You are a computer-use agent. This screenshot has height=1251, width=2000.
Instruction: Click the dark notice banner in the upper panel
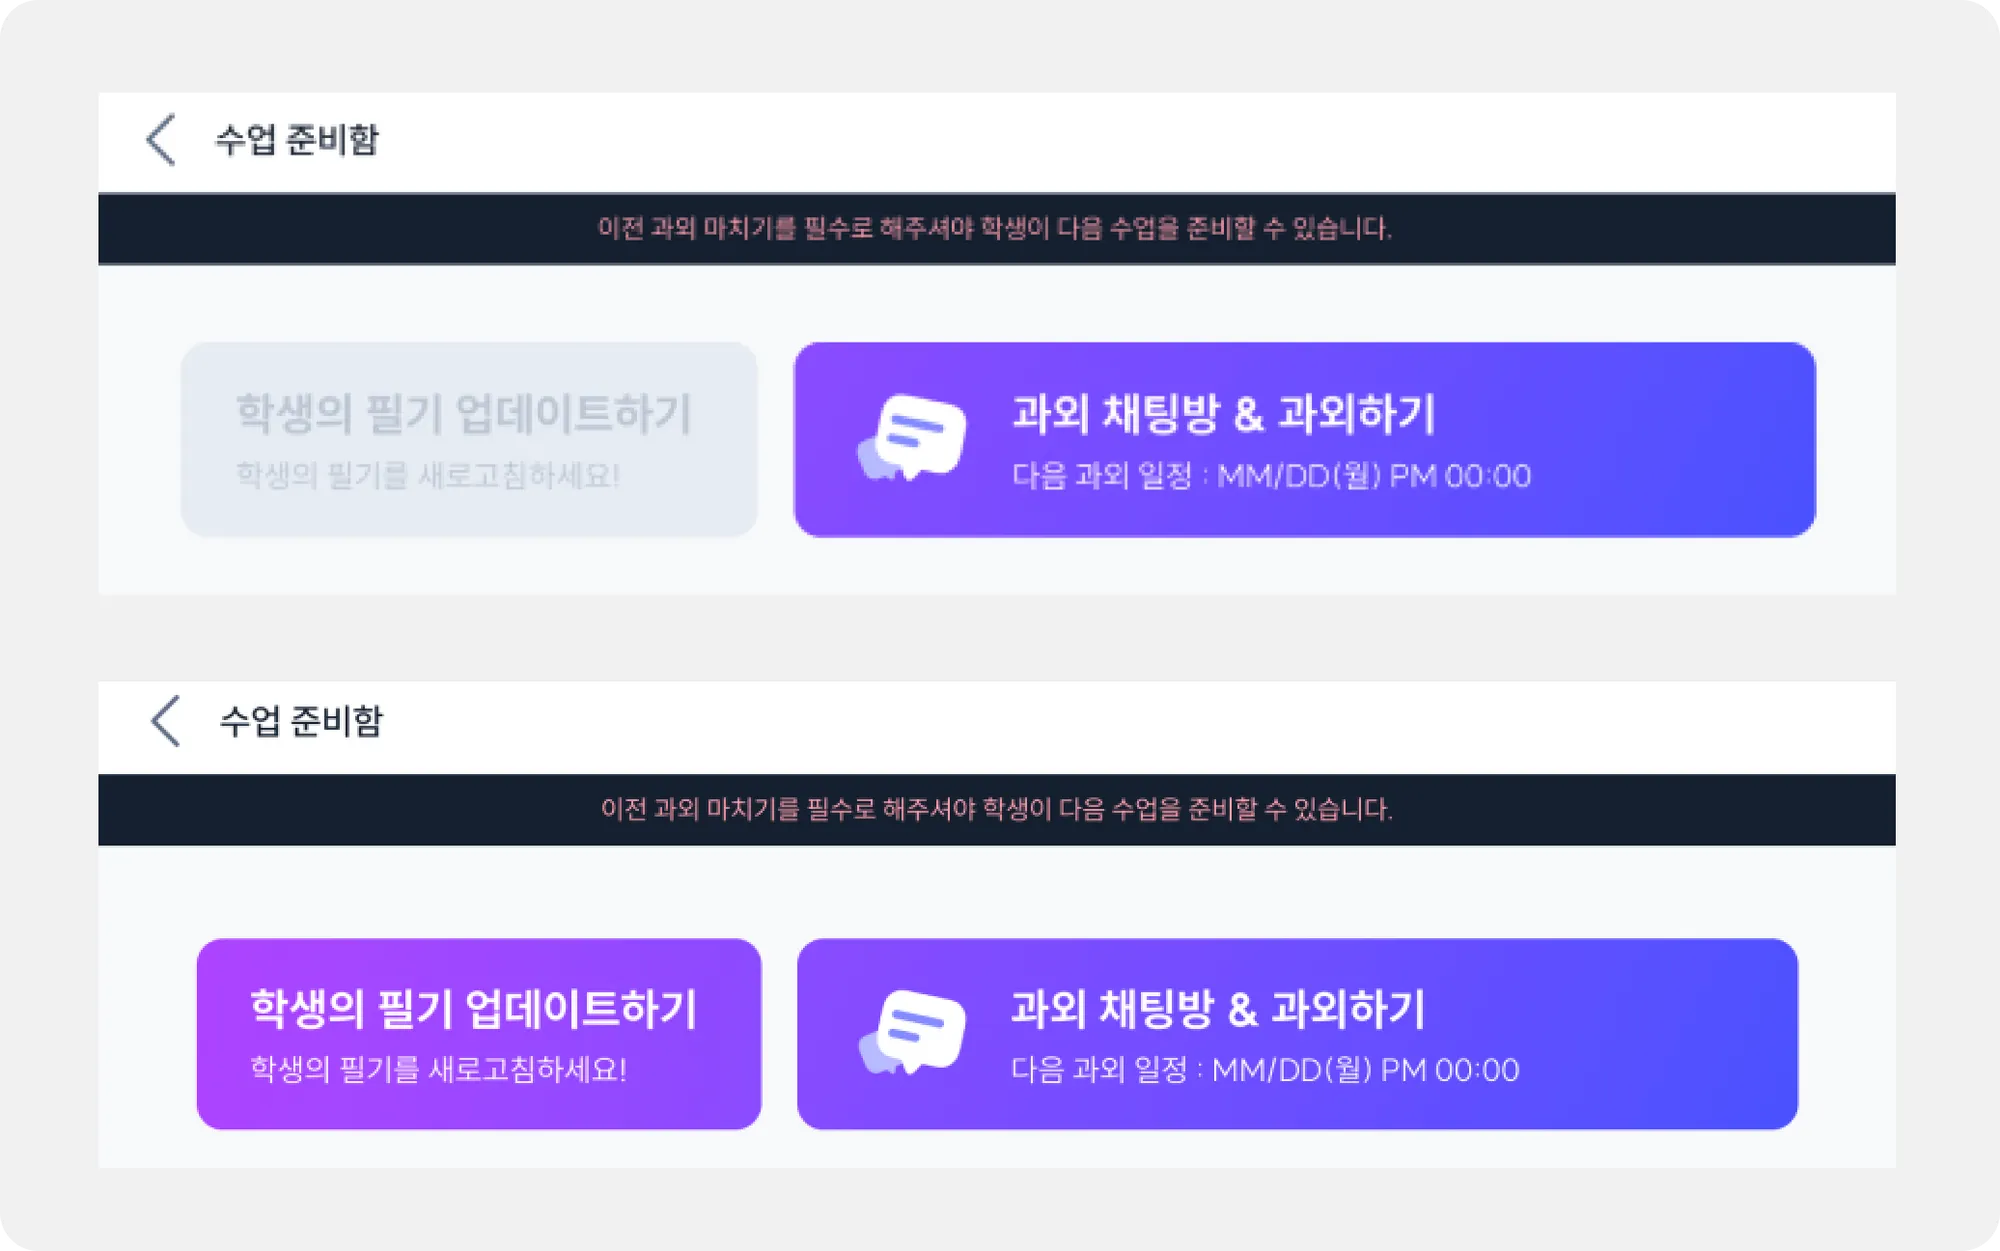point(995,229)
